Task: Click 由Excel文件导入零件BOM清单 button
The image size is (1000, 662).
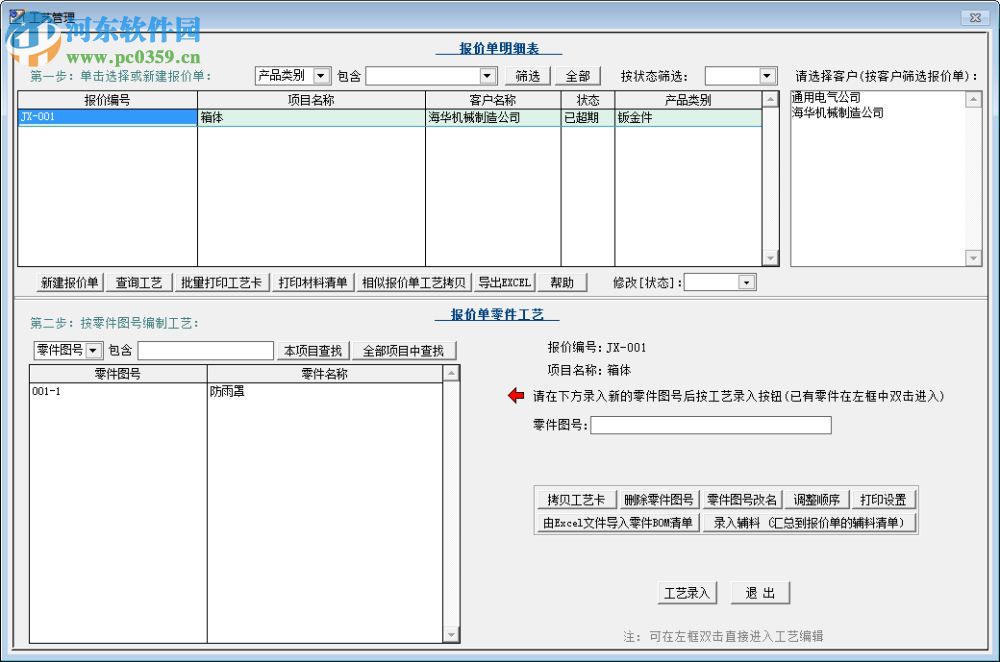Action: 617,523
